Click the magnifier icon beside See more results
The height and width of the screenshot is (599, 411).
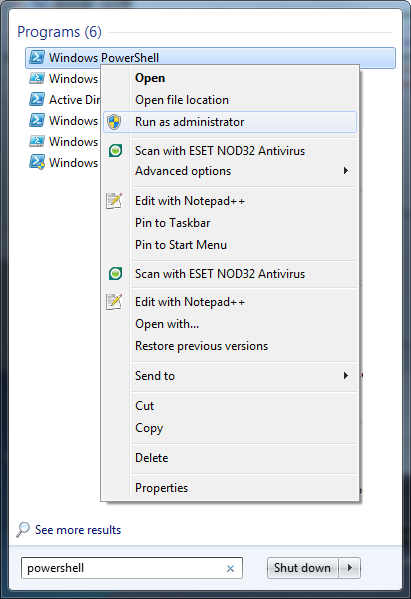(23, 529)
